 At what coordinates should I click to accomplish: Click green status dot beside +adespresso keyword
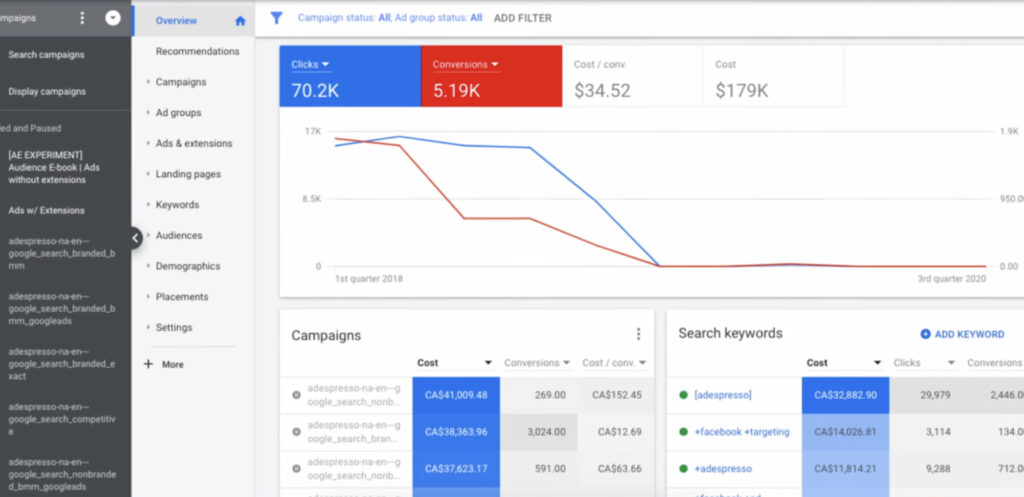(683, 469)
